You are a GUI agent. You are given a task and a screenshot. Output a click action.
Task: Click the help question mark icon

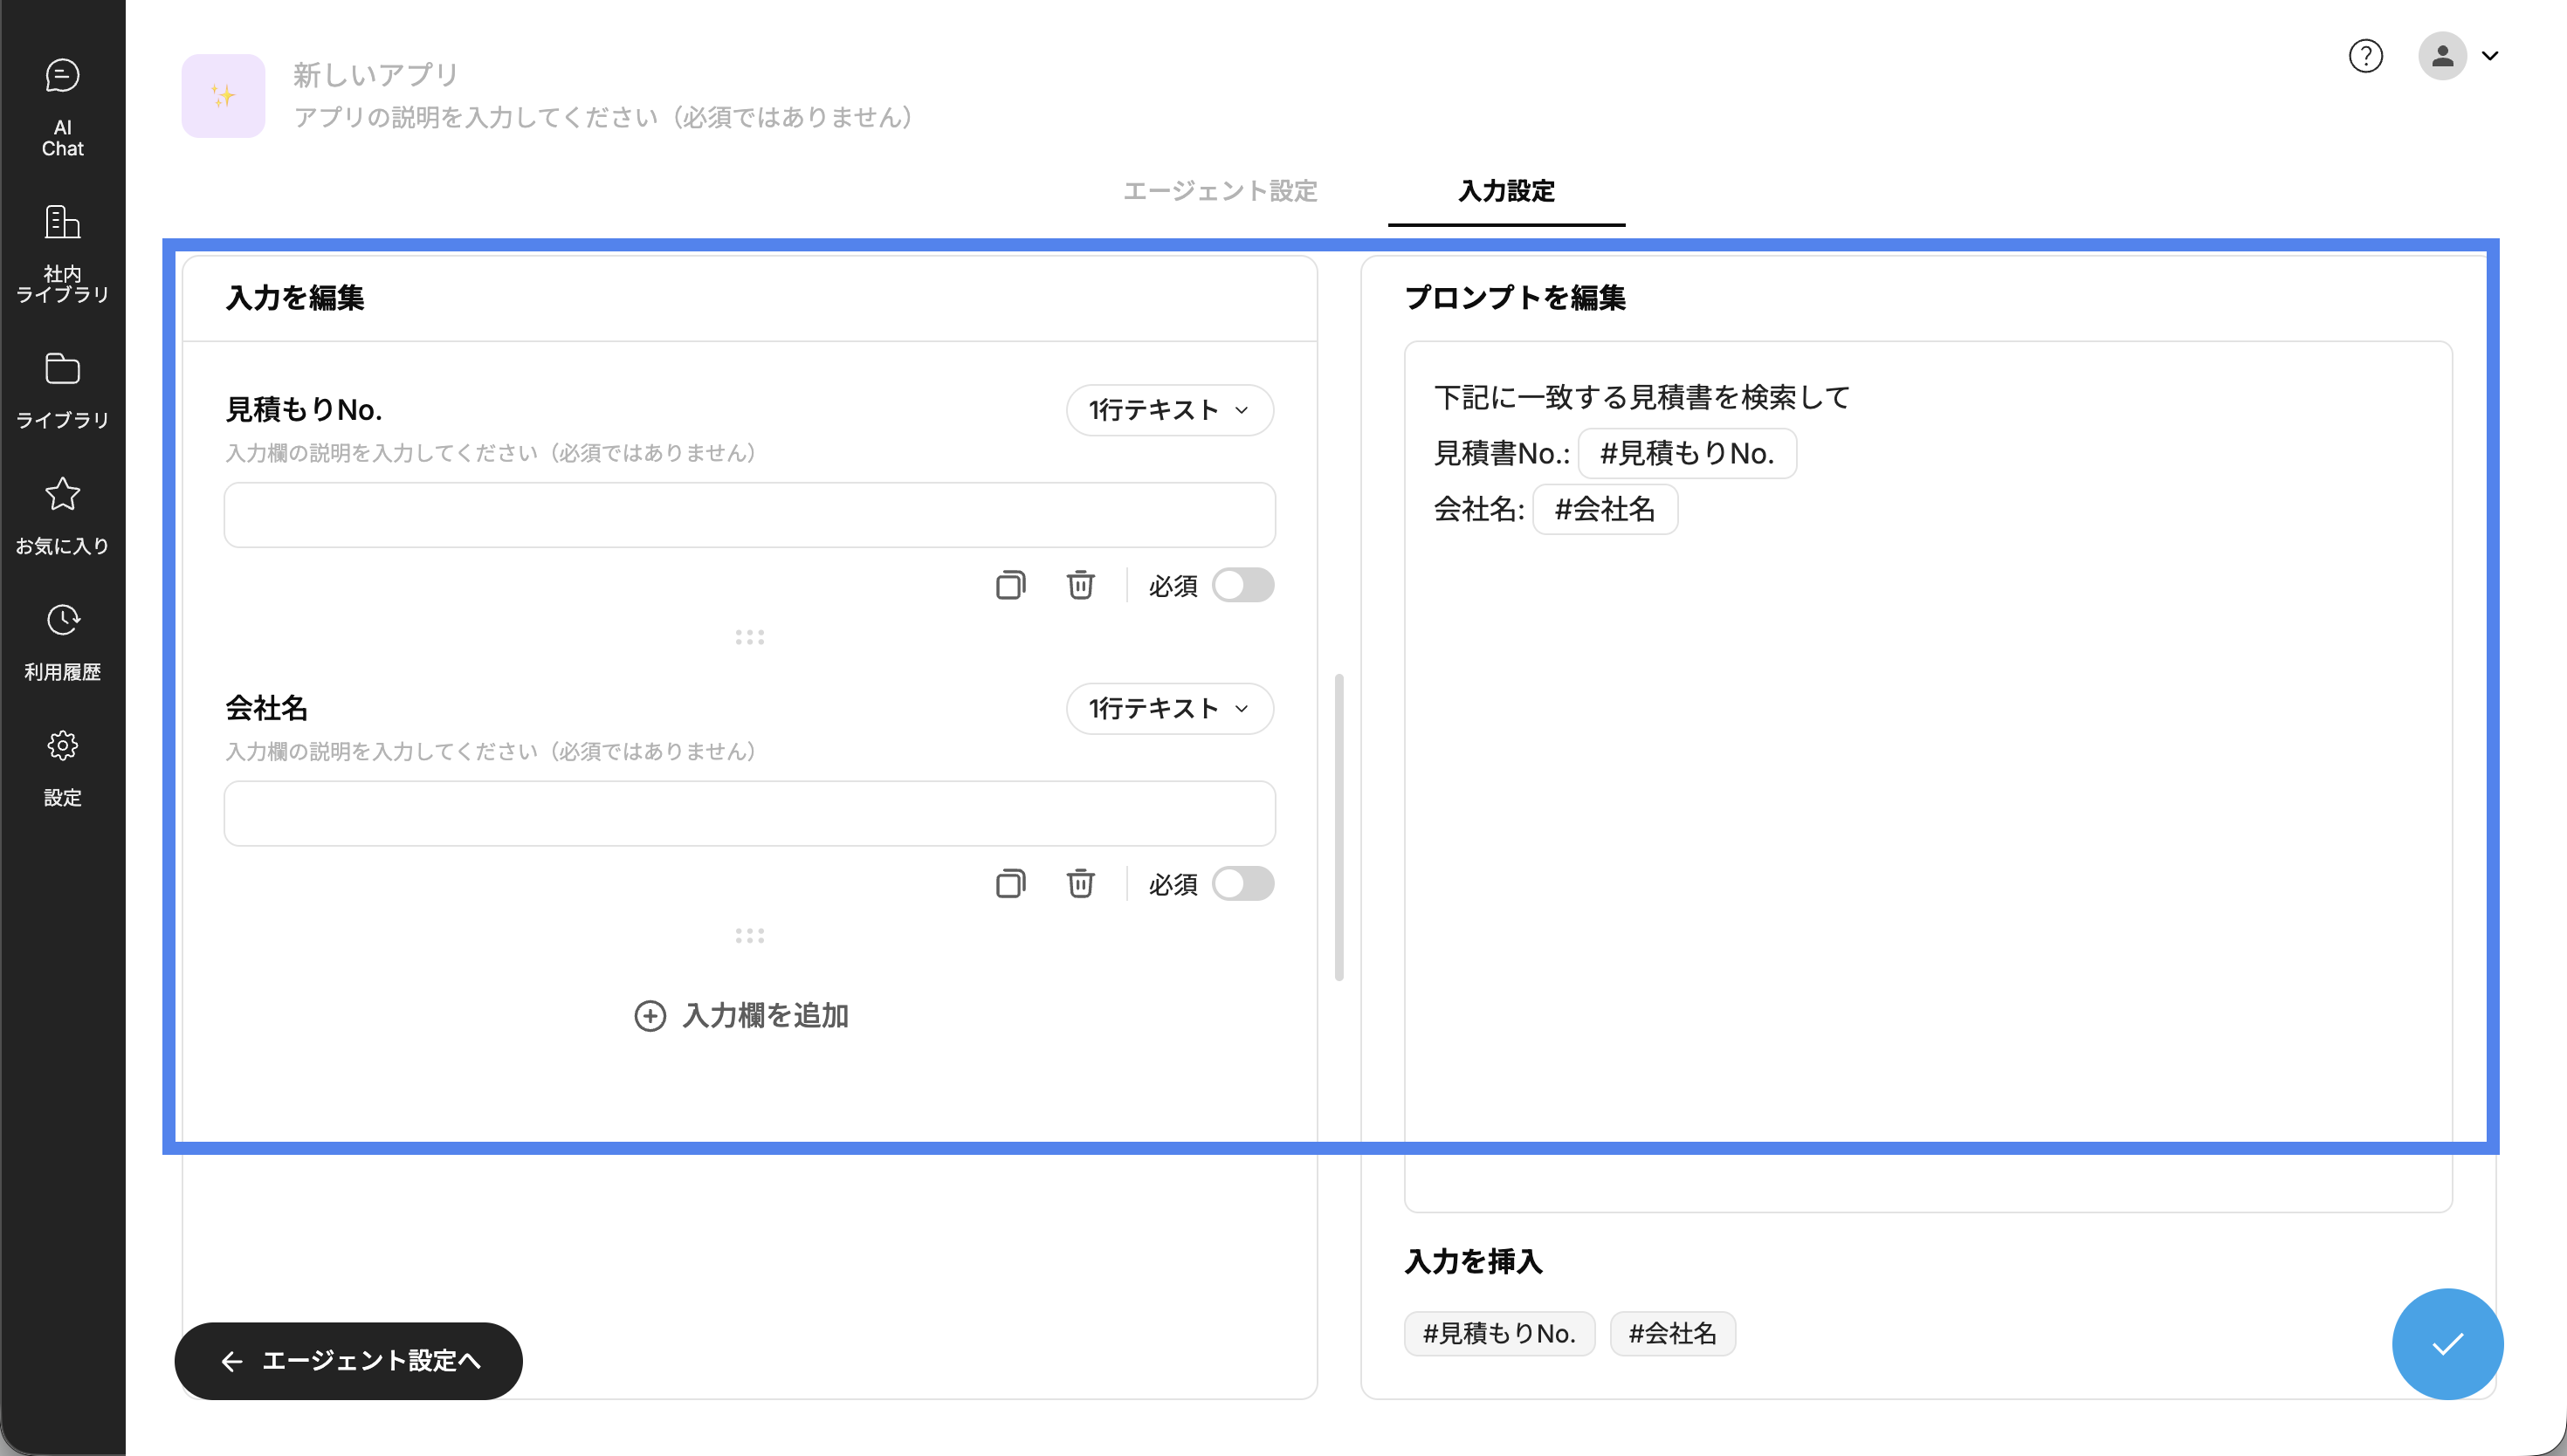(x=2365, y=56)
